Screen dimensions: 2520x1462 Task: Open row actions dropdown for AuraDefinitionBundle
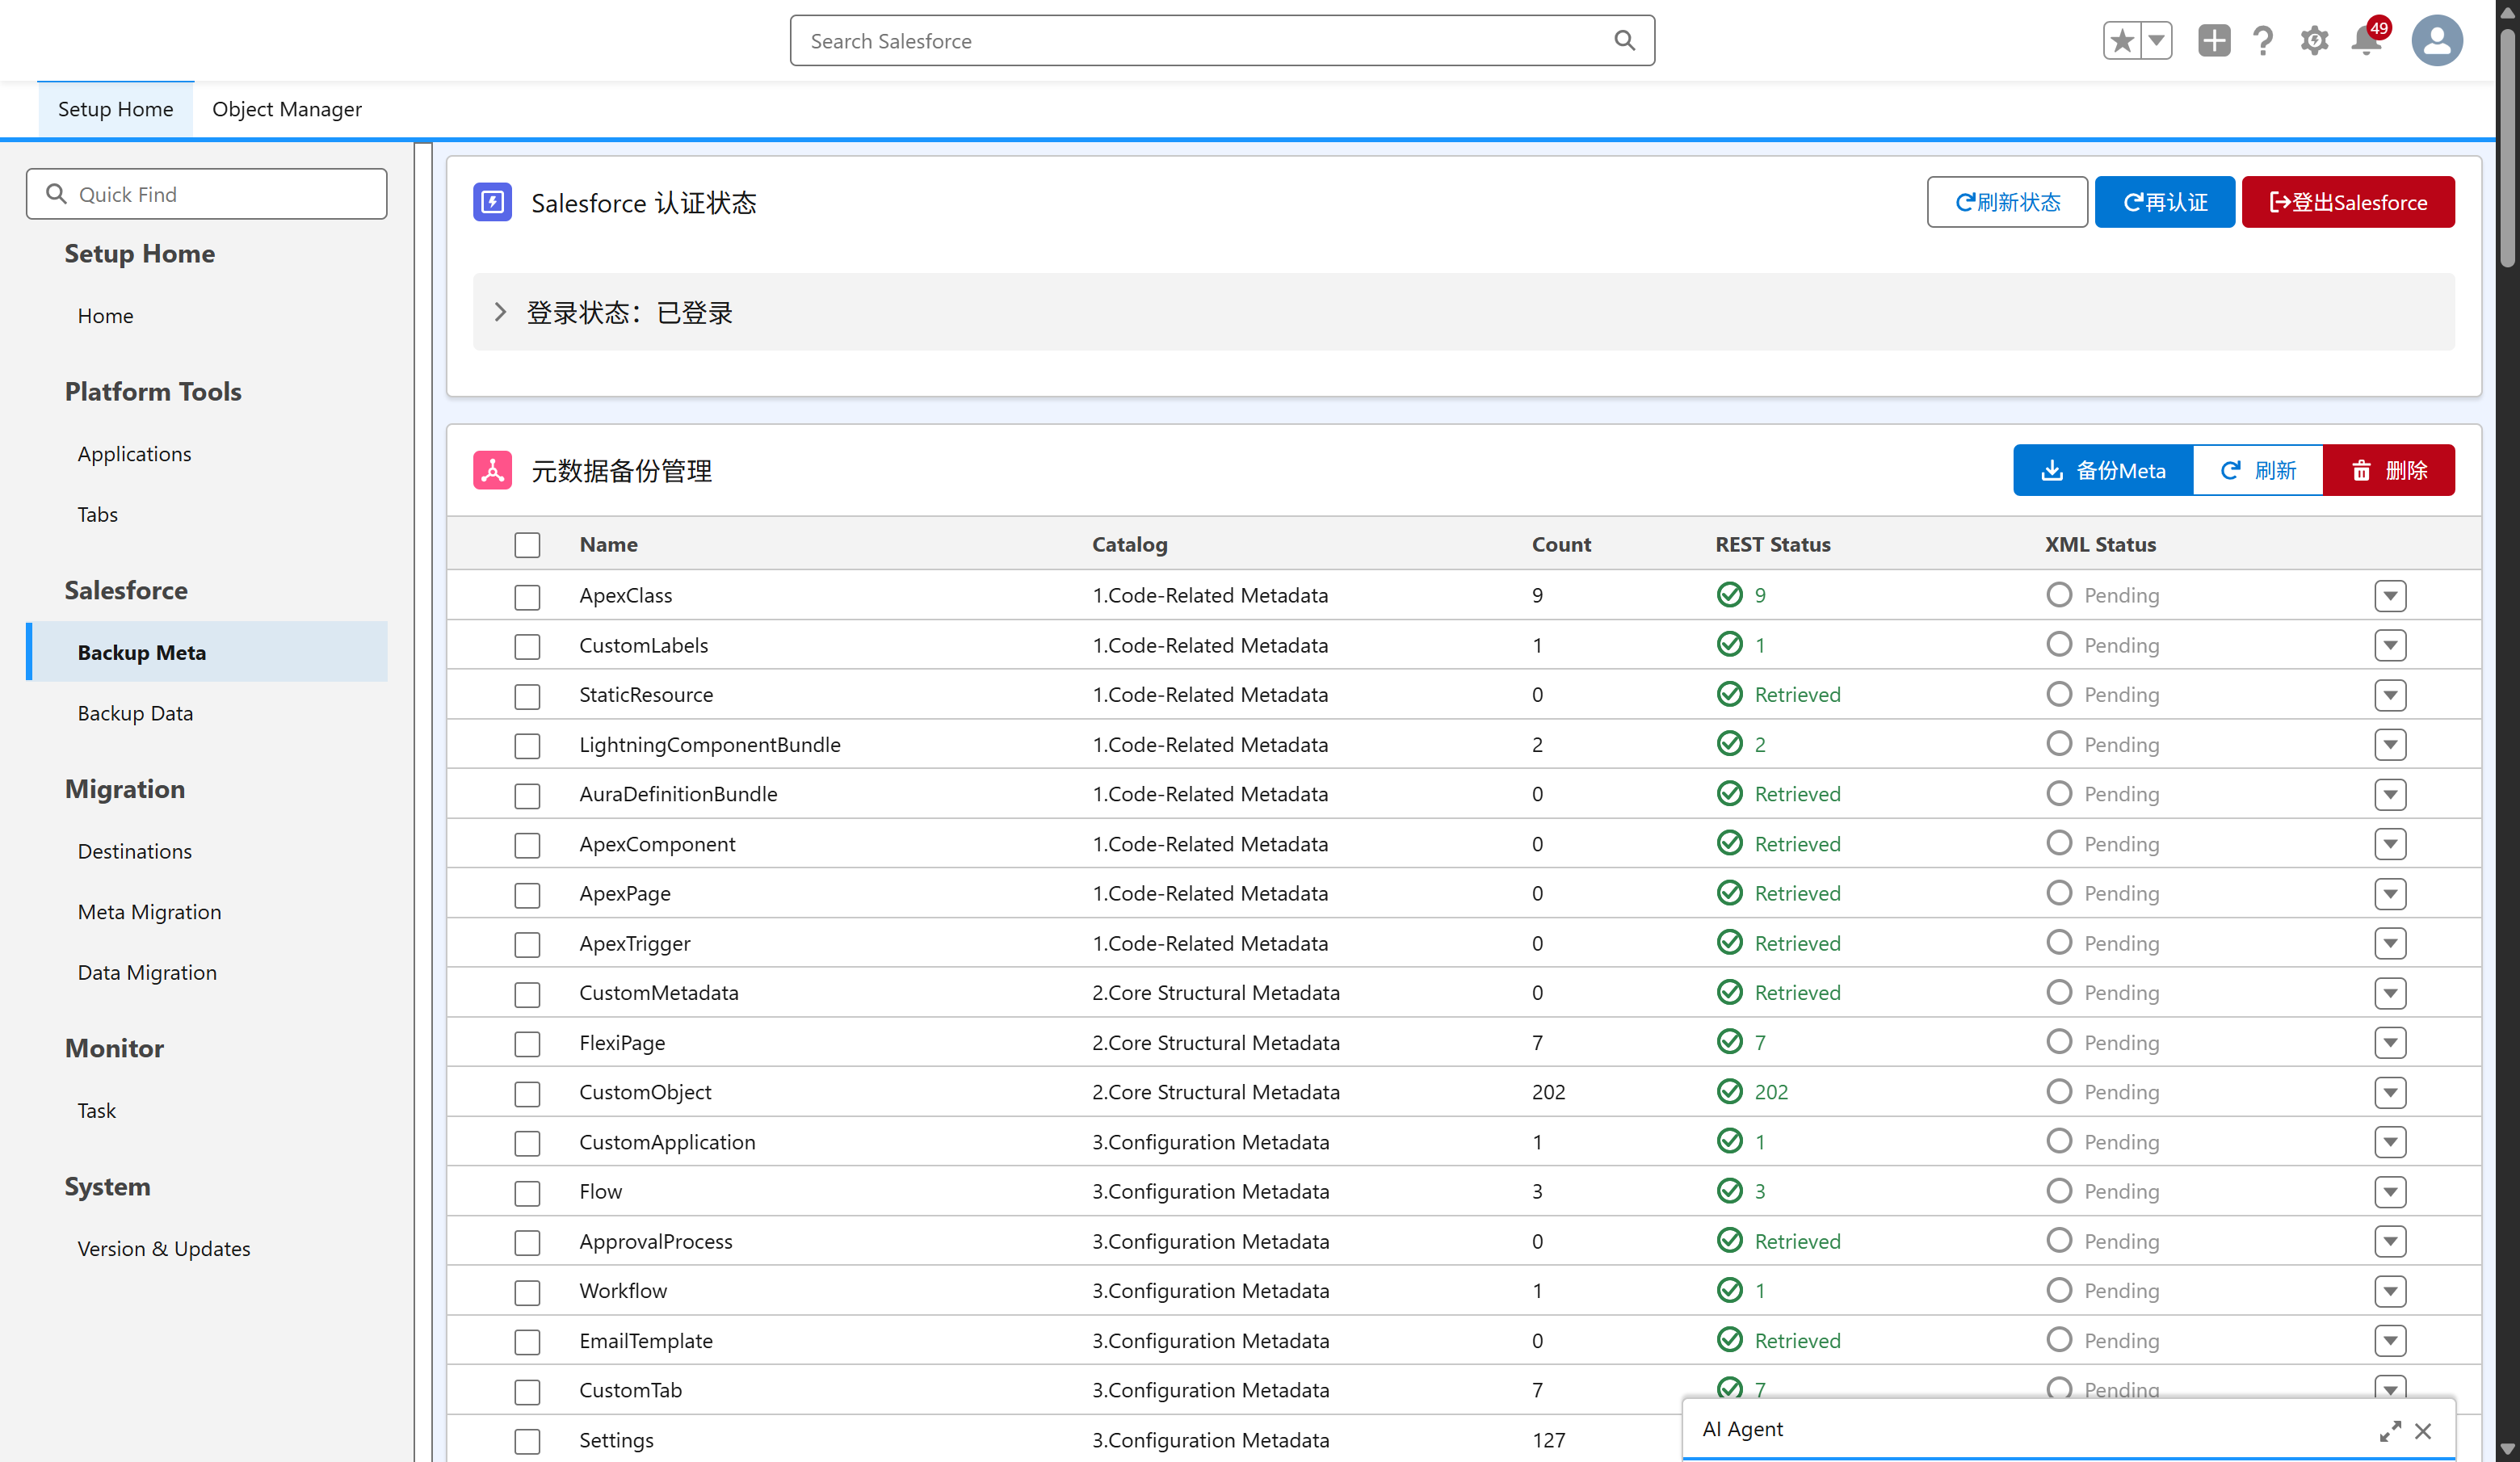2390,795
